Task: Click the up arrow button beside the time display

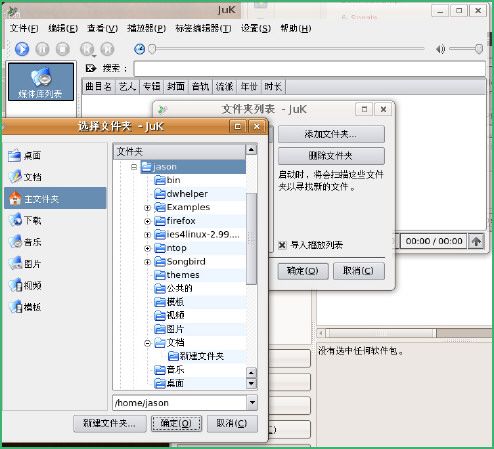Action: point(476,241)
